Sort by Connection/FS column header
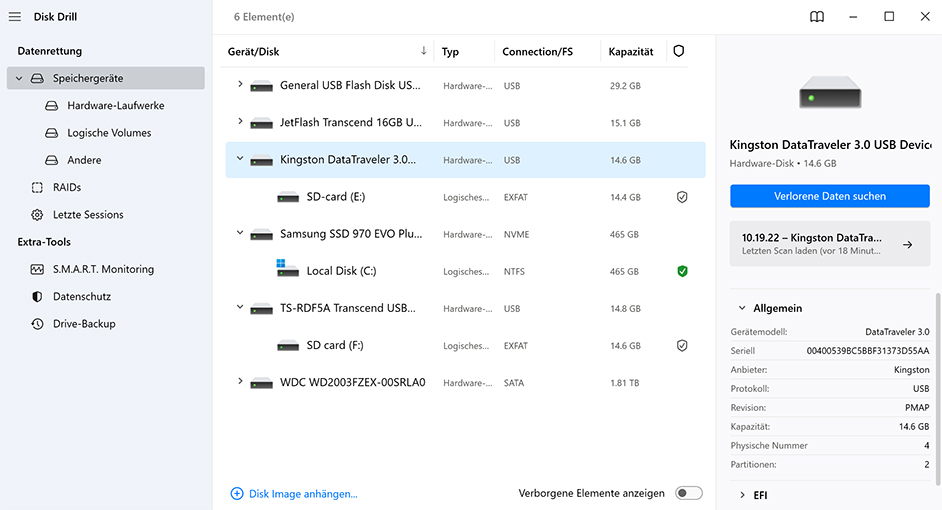 537,52
